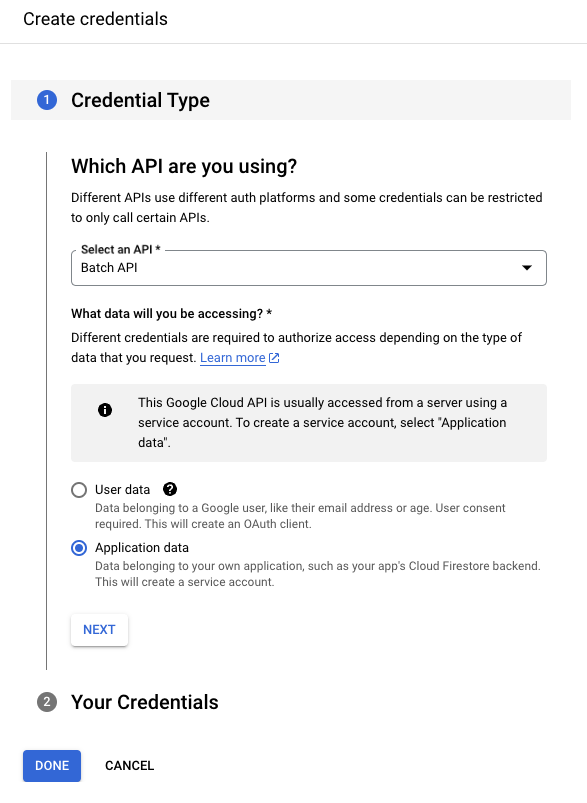Viewport: 587px width, 803px height.
Task: Click the service account notice banner
Action: click(x=308, y=422)
